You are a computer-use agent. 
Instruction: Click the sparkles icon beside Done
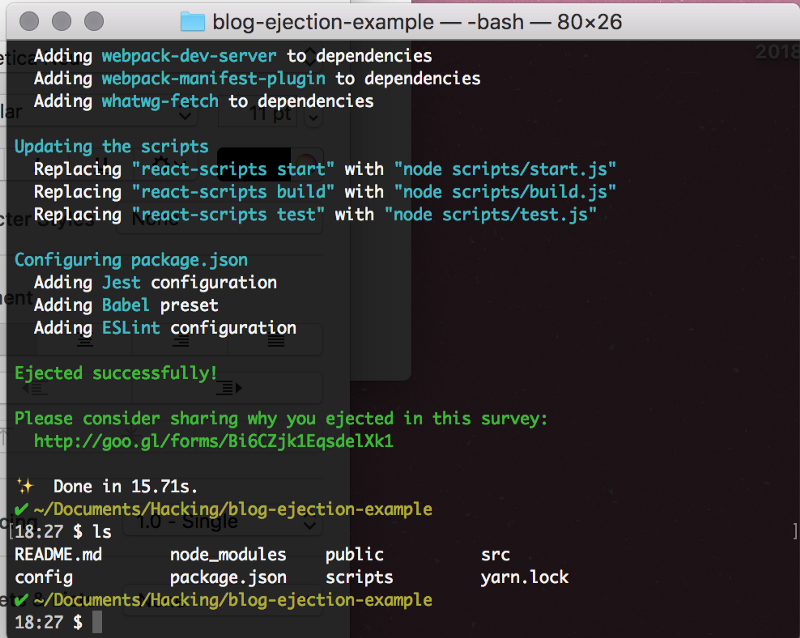click(25, 487)
